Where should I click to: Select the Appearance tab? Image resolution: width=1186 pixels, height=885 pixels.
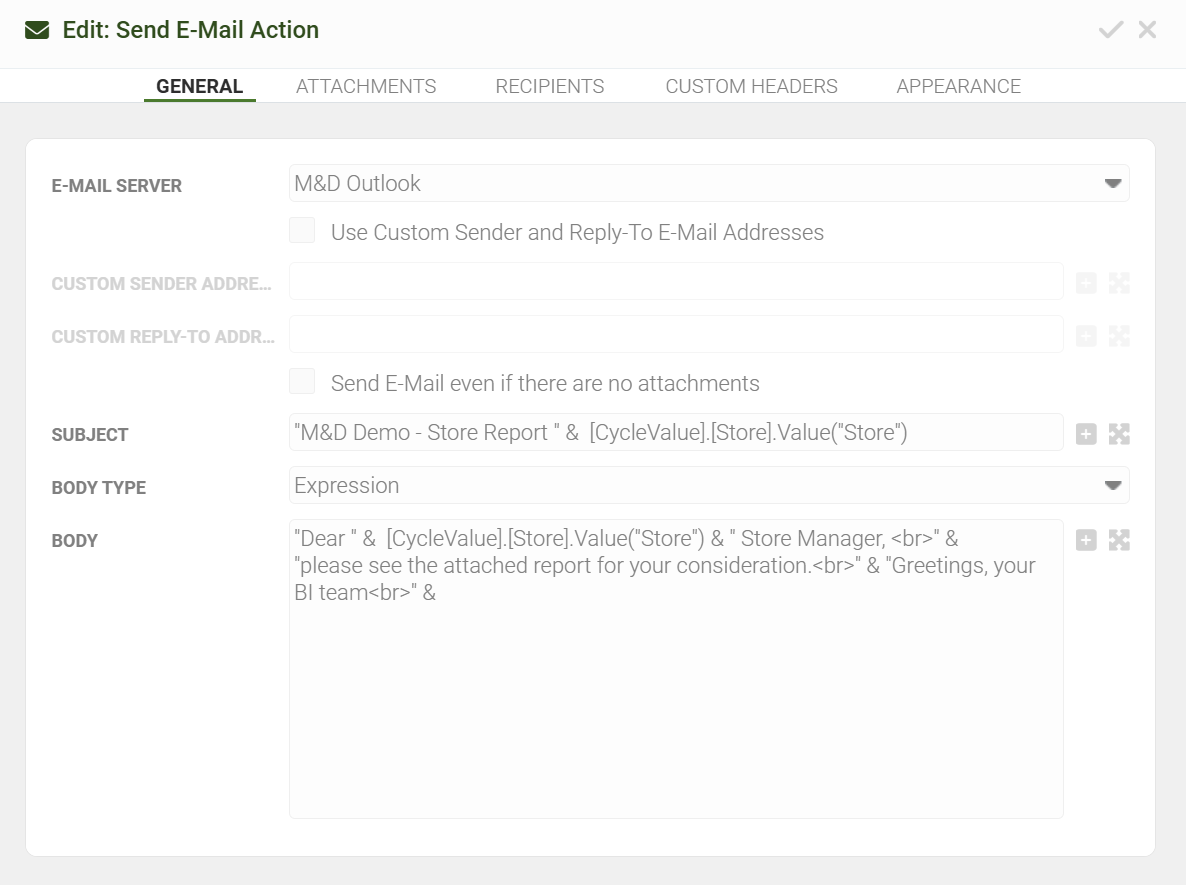(958, 86)
